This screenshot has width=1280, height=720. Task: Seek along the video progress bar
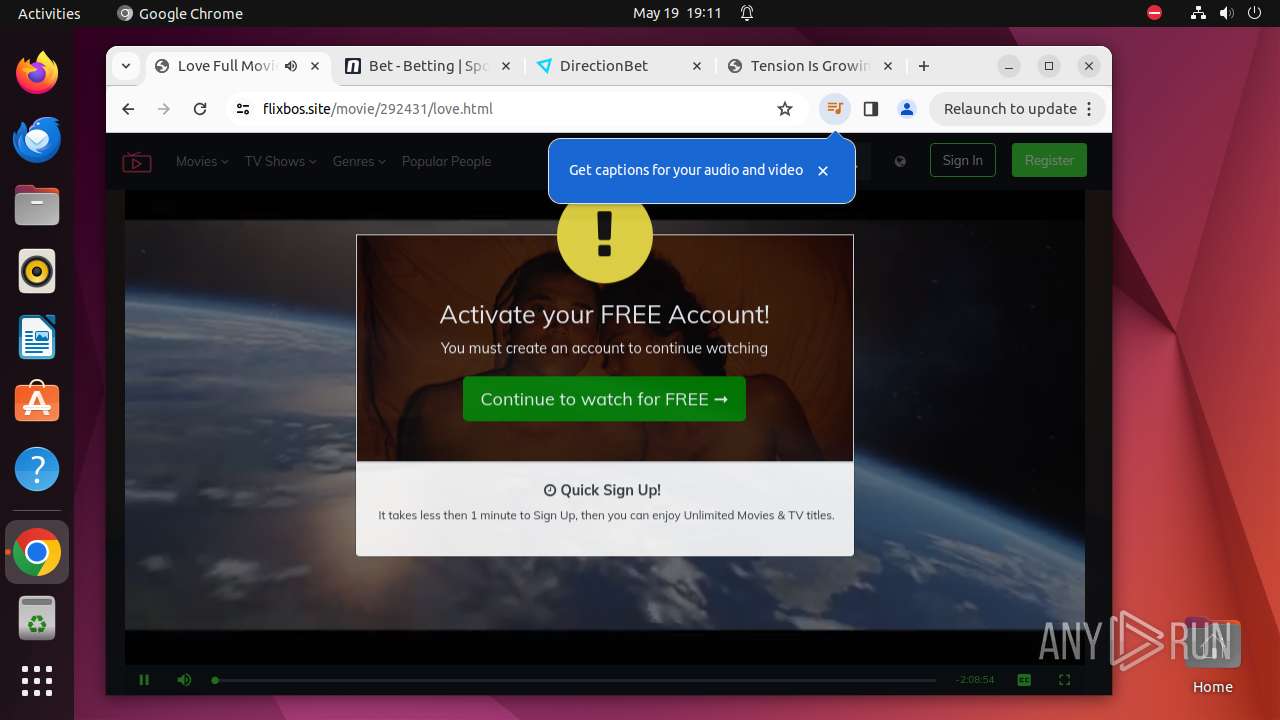pyautogui.click(x=574, y=680)
